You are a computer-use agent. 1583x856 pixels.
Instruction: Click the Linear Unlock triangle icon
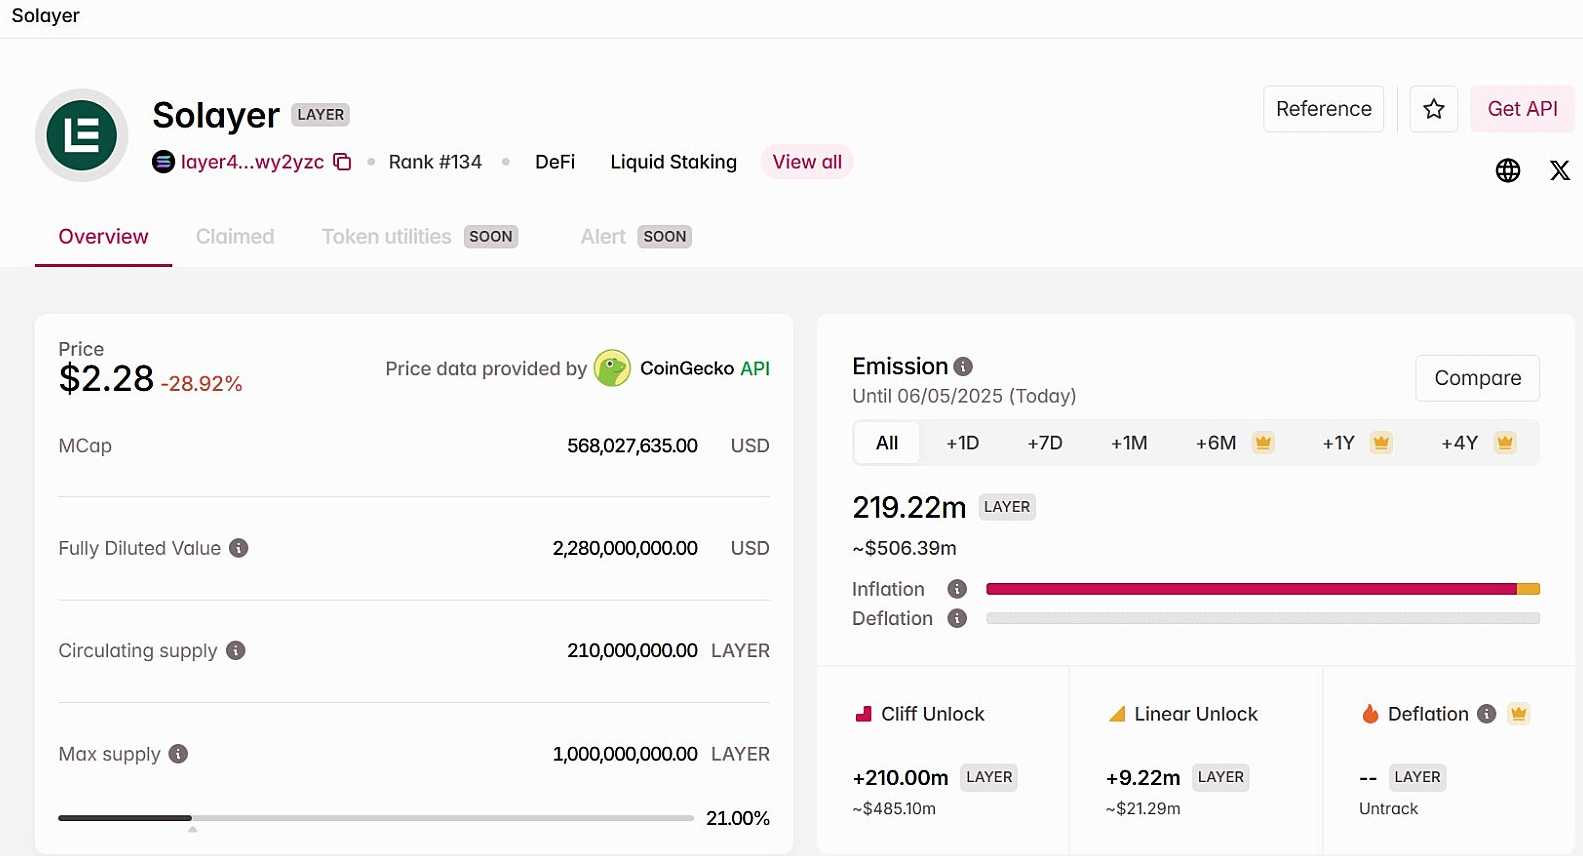1117,714
